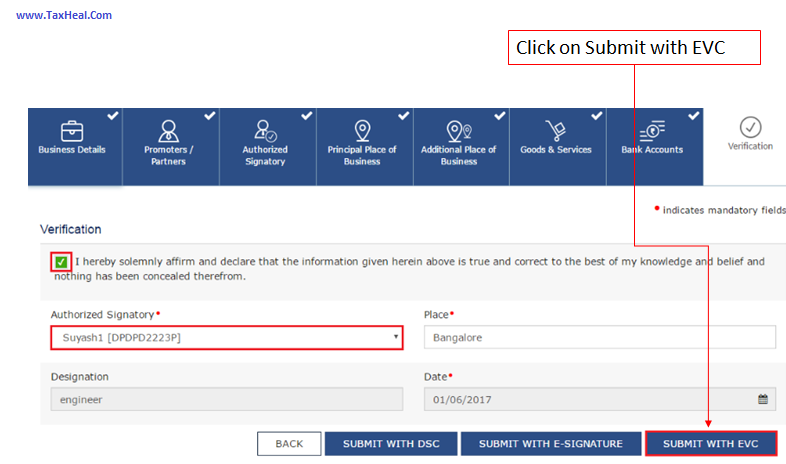
Task: Click the Bank Accounts icon
Action: coord(651,130)
